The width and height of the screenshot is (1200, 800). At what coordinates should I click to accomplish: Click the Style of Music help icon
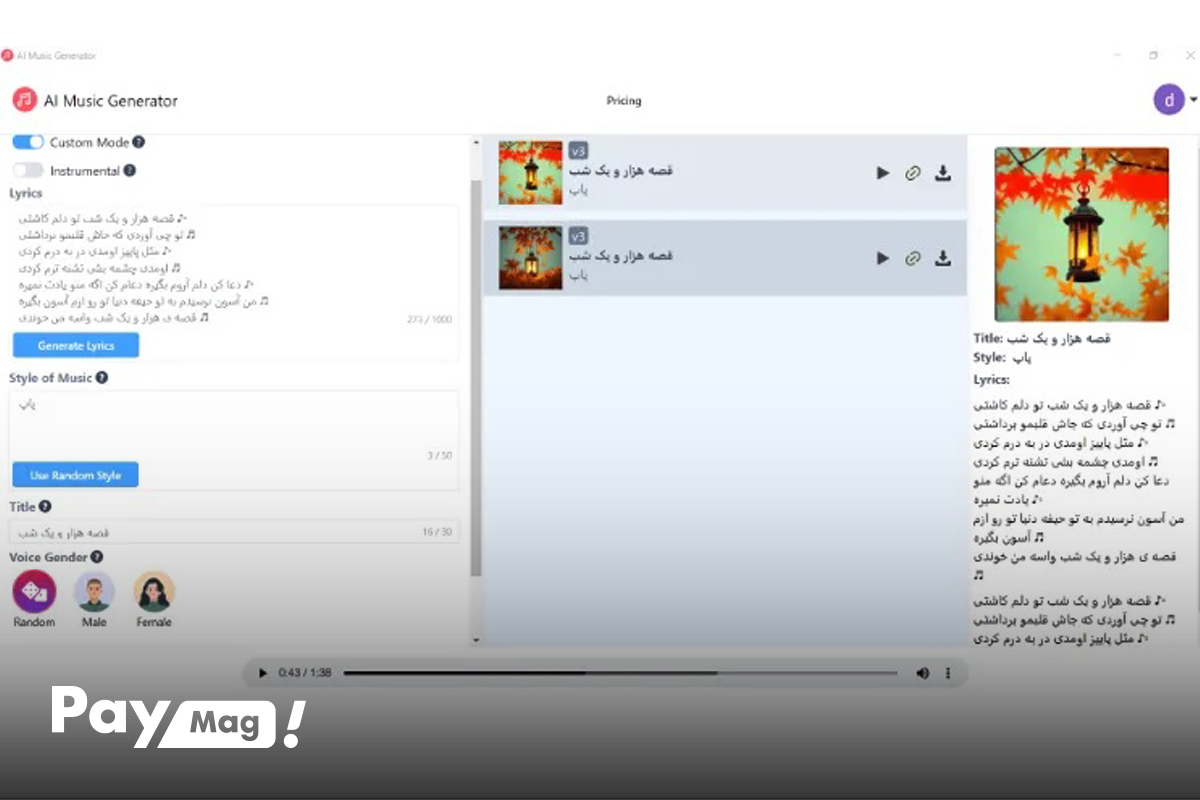pyautogui.click(x=102, y=378)
